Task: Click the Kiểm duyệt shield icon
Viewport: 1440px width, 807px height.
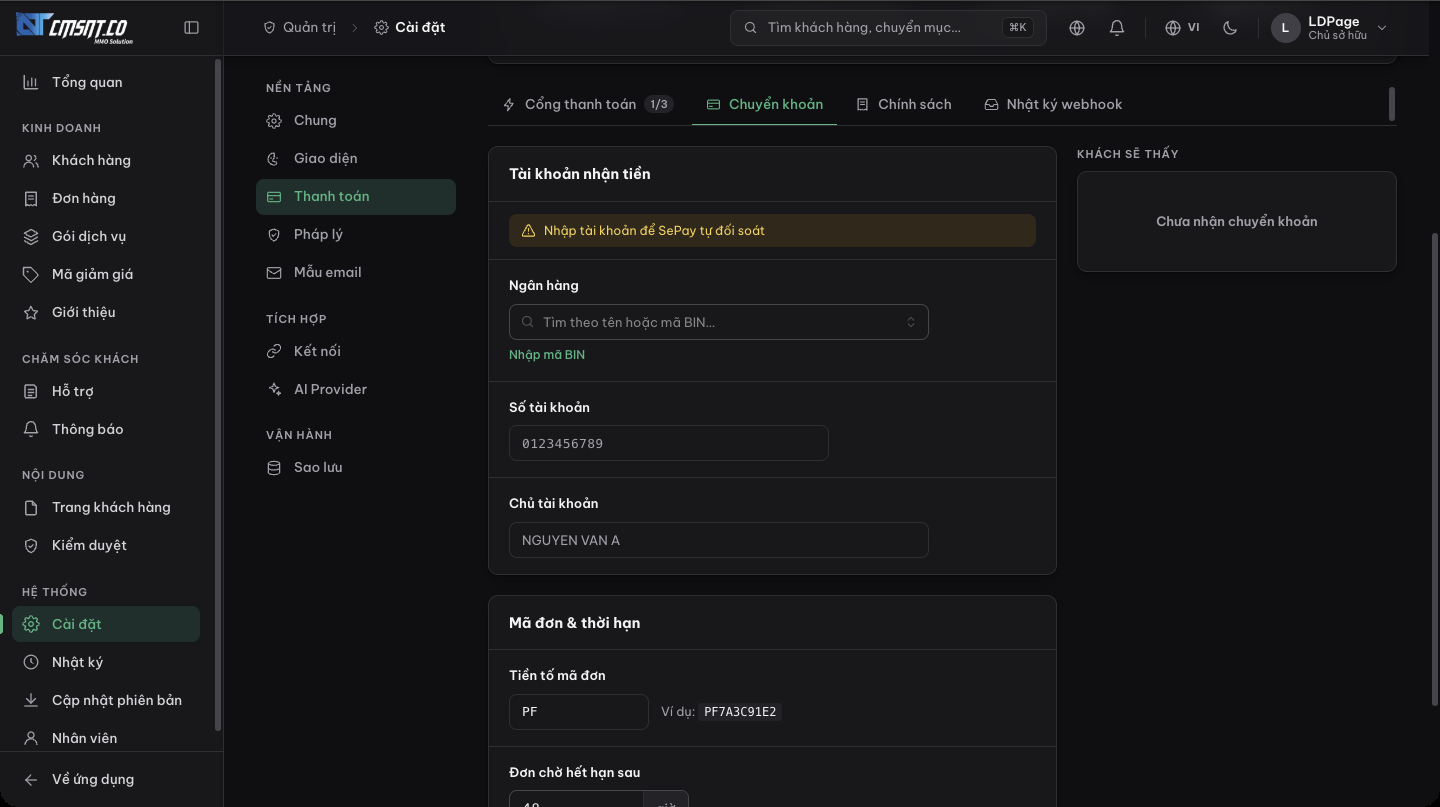Action: [x=31, y=545]
